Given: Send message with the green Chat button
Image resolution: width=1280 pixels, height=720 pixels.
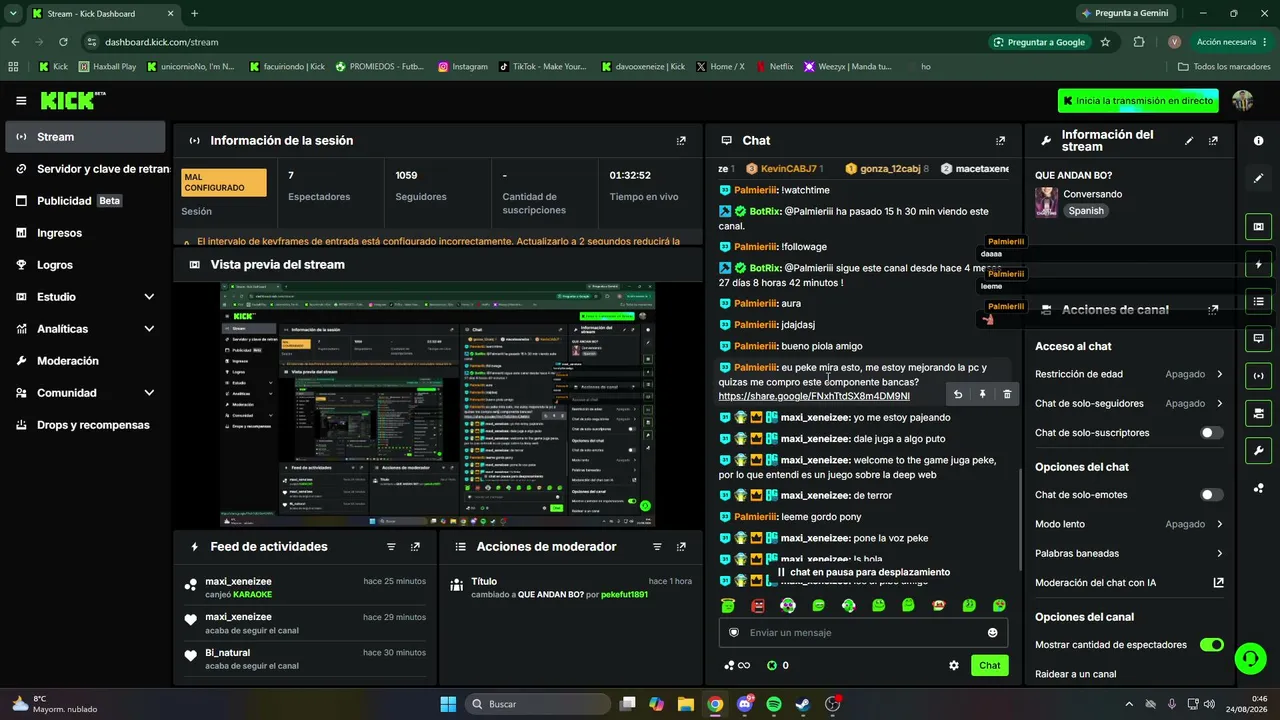Looking at the screenshot, I should (989, 666).
